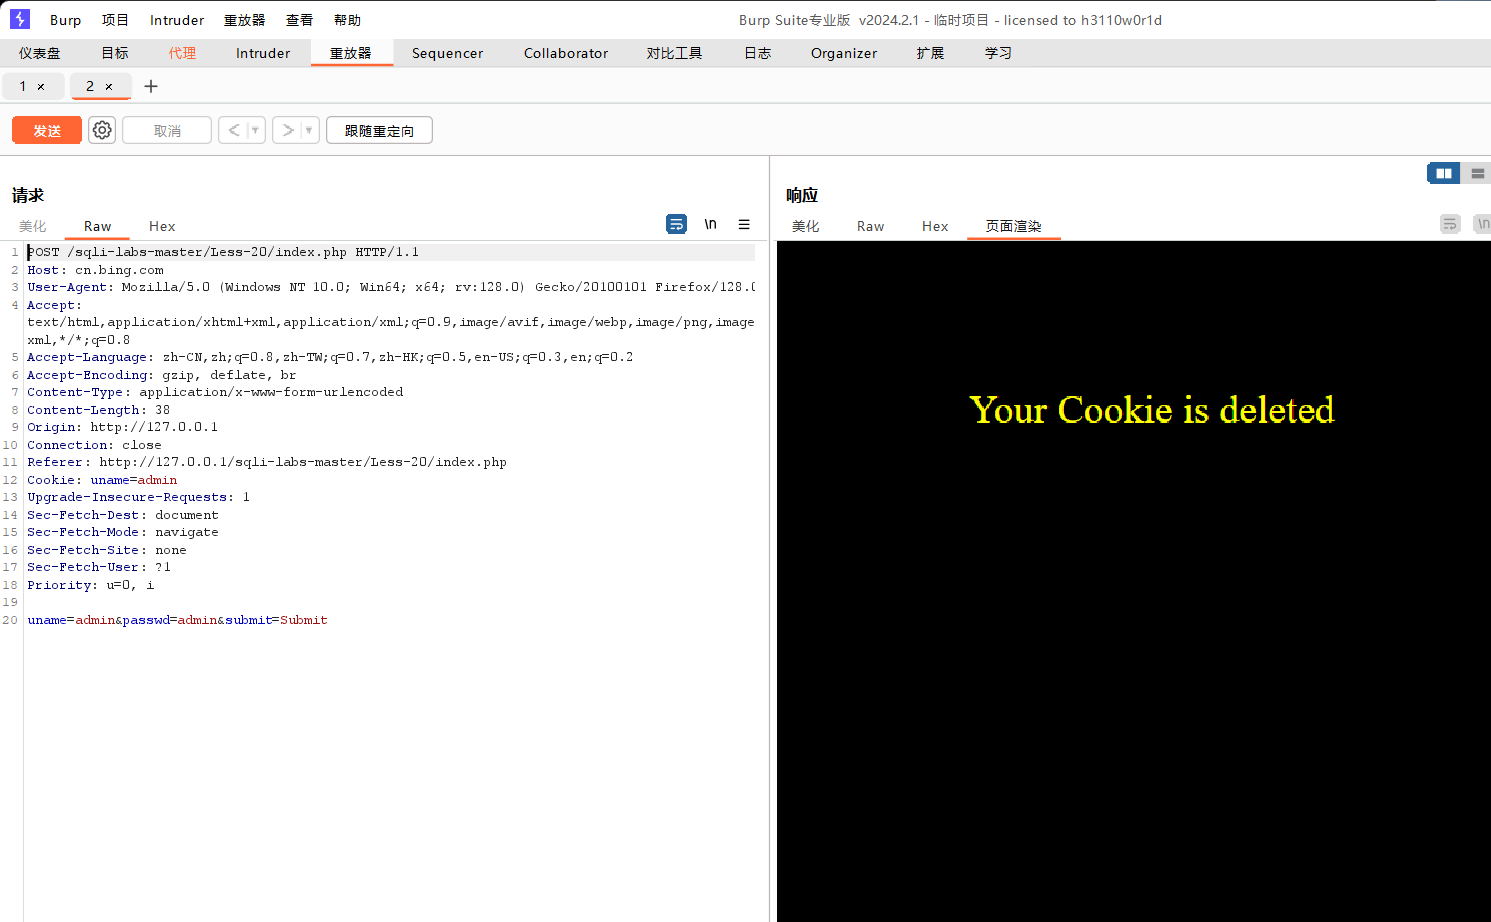Image resolution: width=1491 pixels, height=922 pixels.
Task: Select request Raw view tab
Action: 98,226
